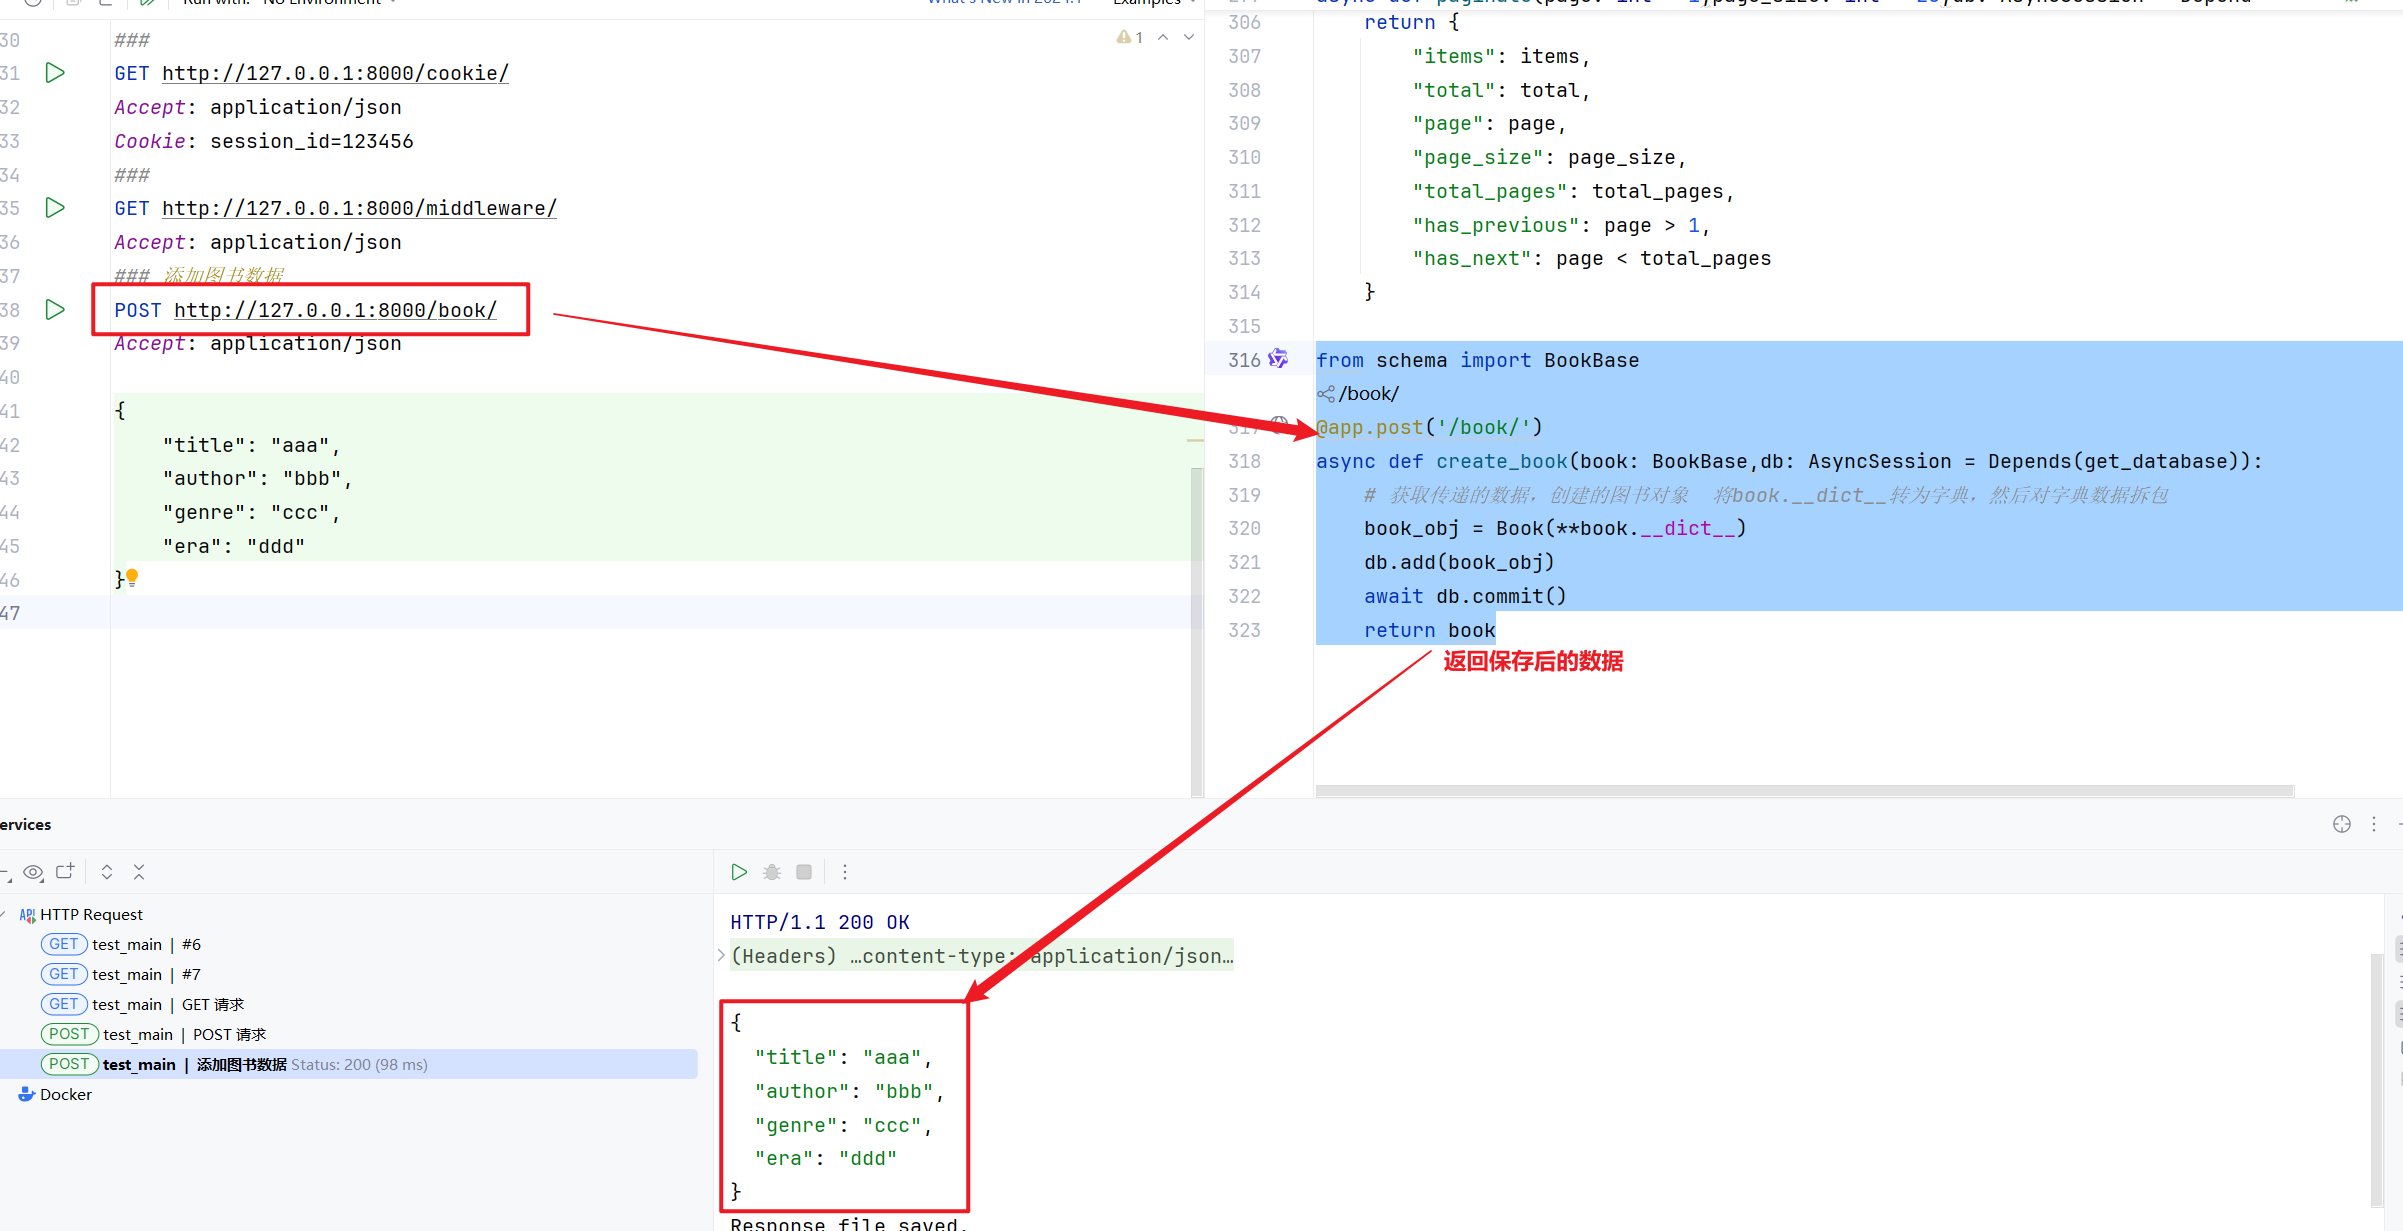Click the quick-fix light bulb icon
This screenshot has height=1231, width=2403.
click(132, 577)
